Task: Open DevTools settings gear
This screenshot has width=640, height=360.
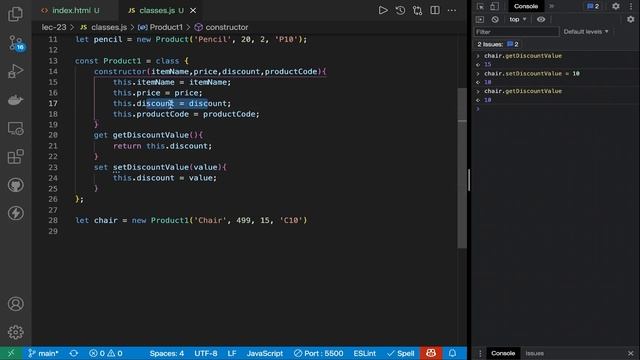Action: point(616,7)
